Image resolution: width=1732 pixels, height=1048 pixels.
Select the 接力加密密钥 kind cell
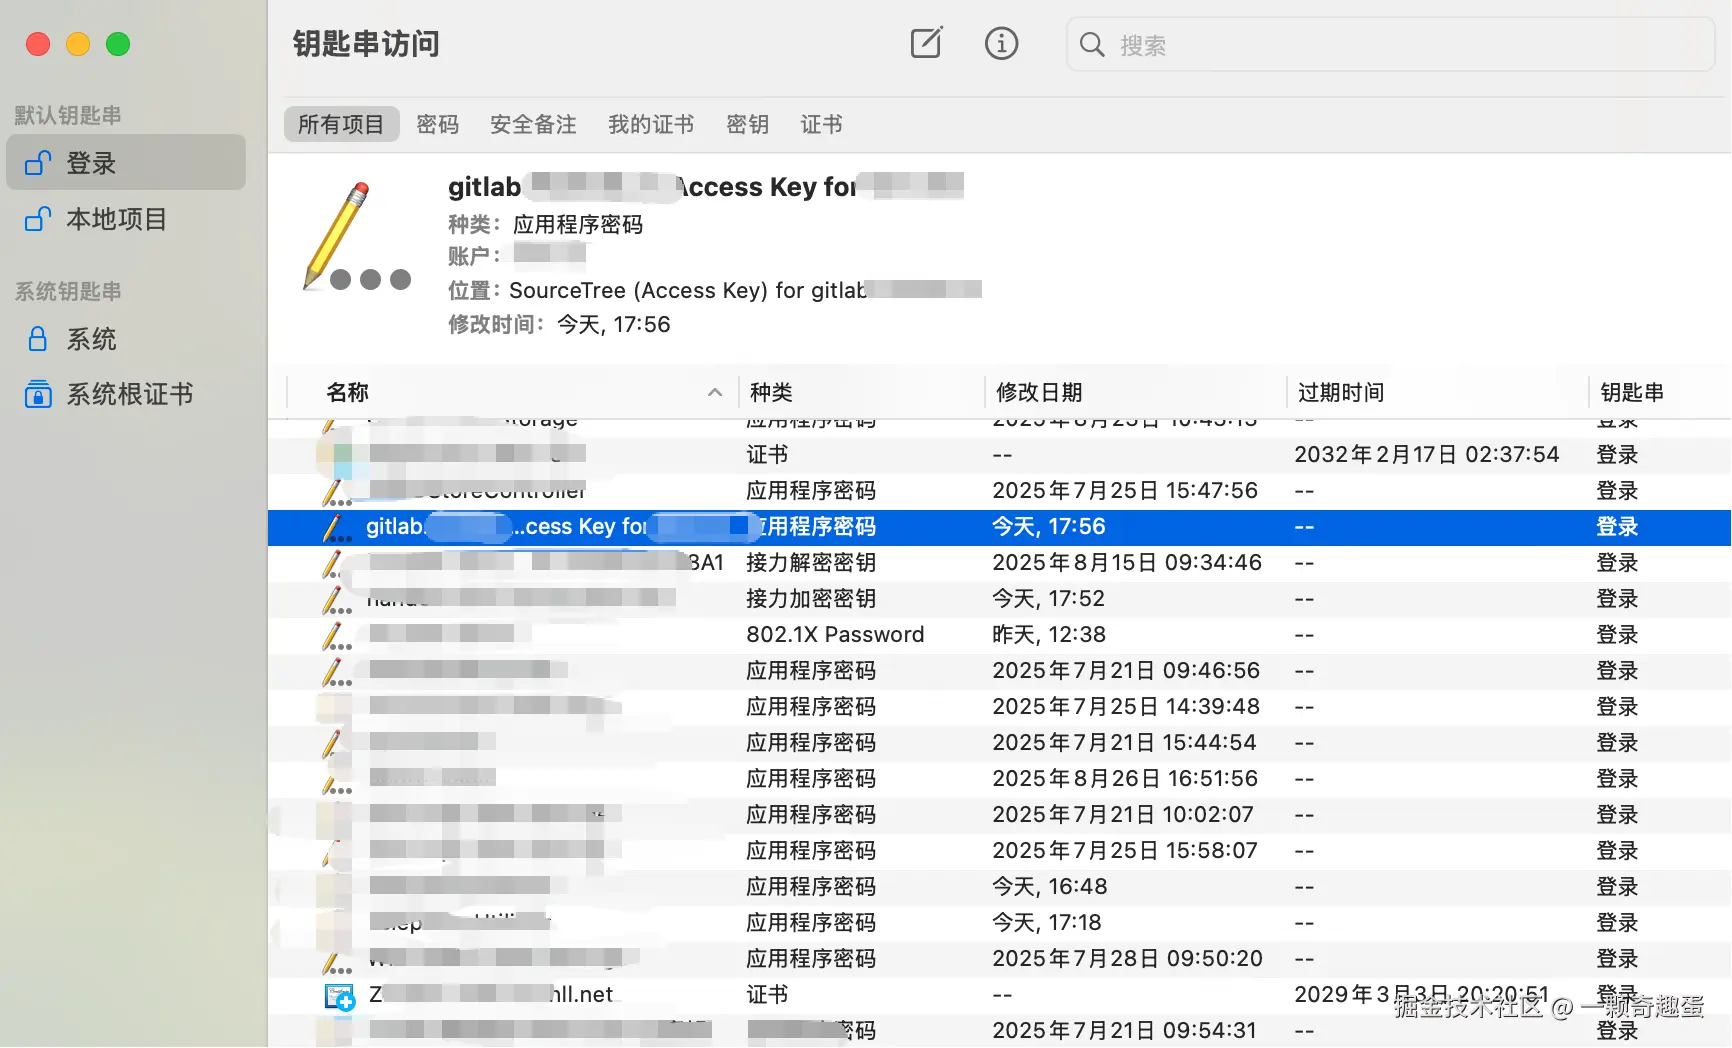[x=811, y=599]
